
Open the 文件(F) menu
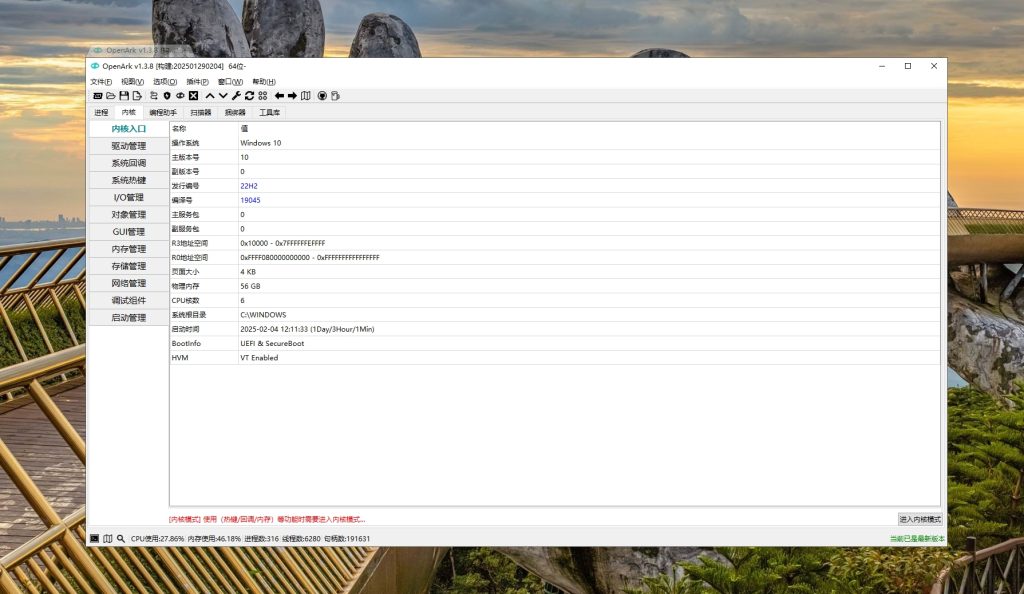coord(101,81)
